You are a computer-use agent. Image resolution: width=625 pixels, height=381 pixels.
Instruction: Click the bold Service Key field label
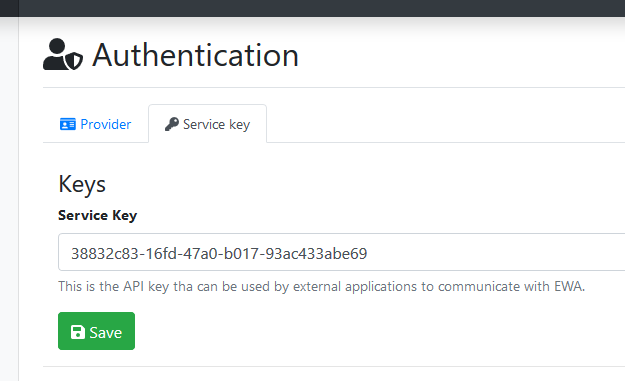pyautogui.click(x=98, y=215)
